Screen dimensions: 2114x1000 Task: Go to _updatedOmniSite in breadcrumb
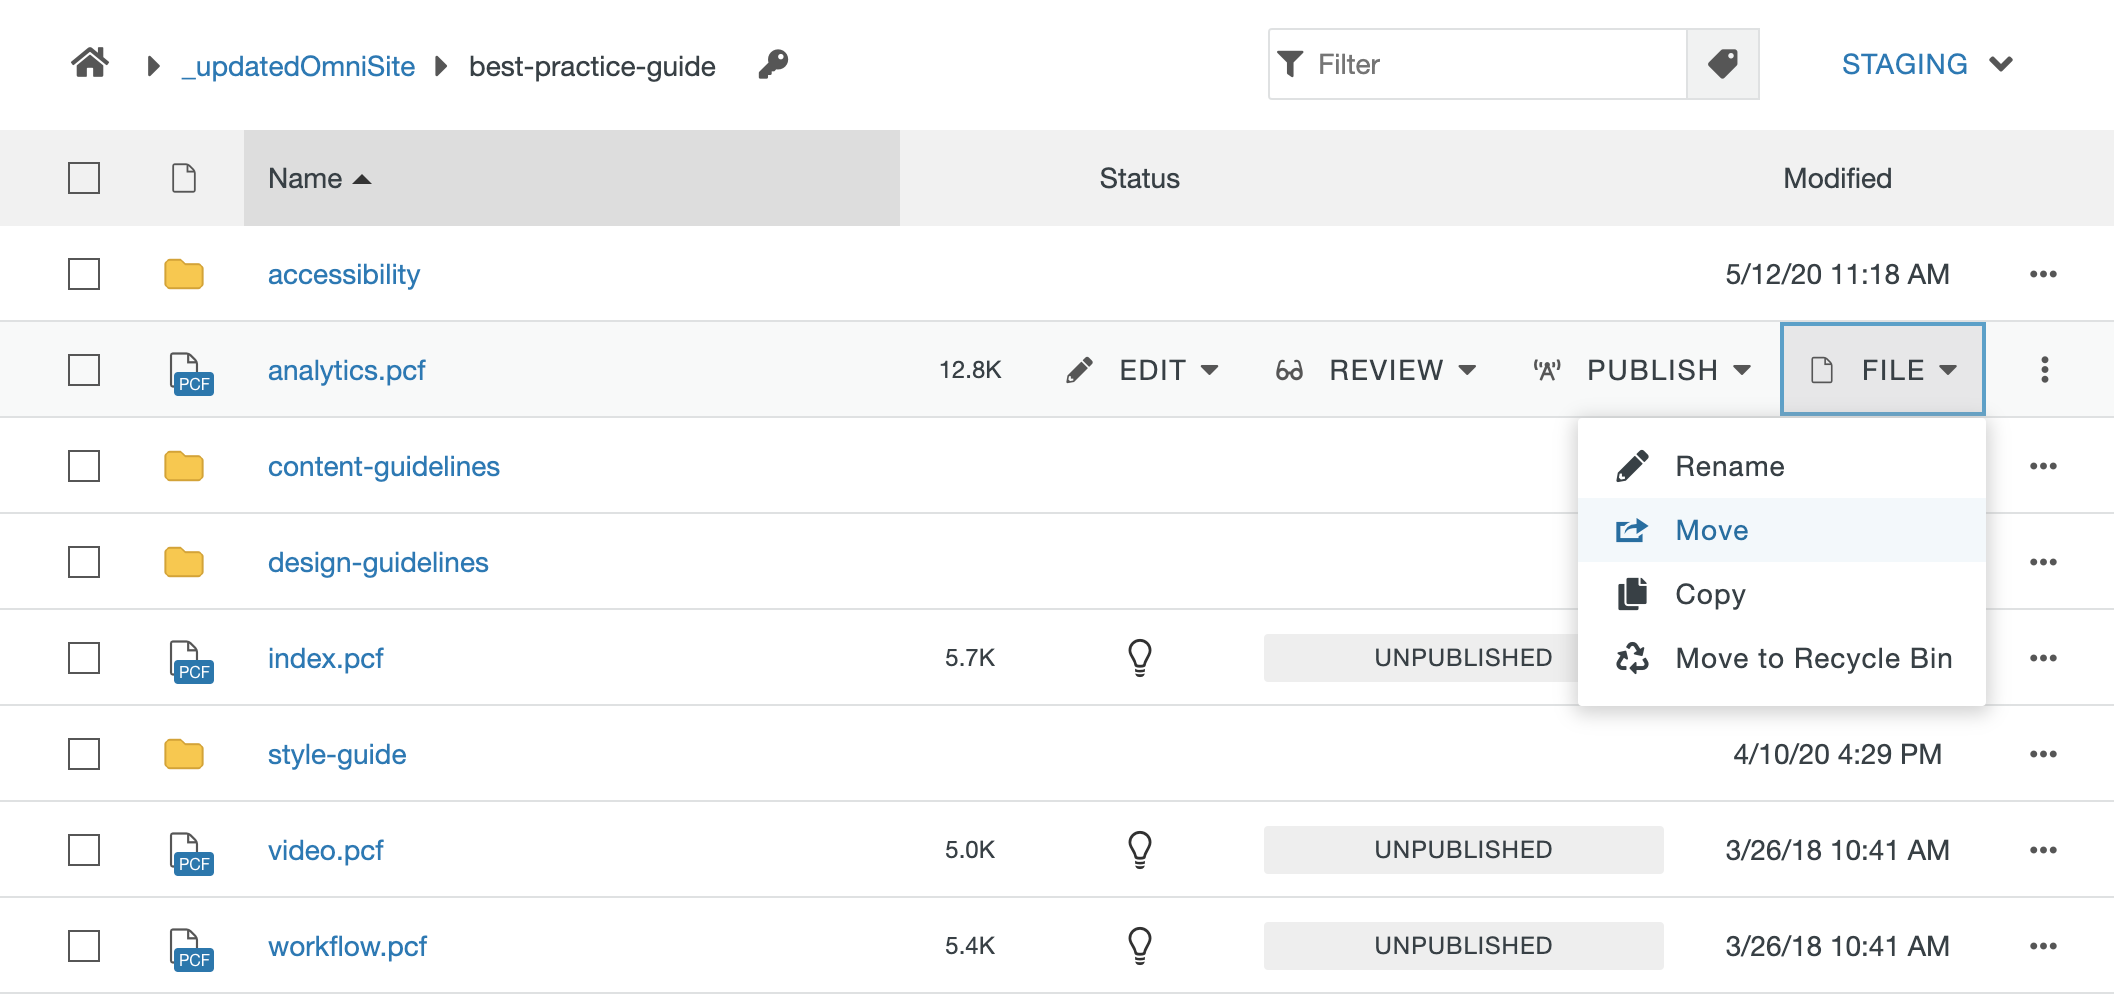(298, 66)
